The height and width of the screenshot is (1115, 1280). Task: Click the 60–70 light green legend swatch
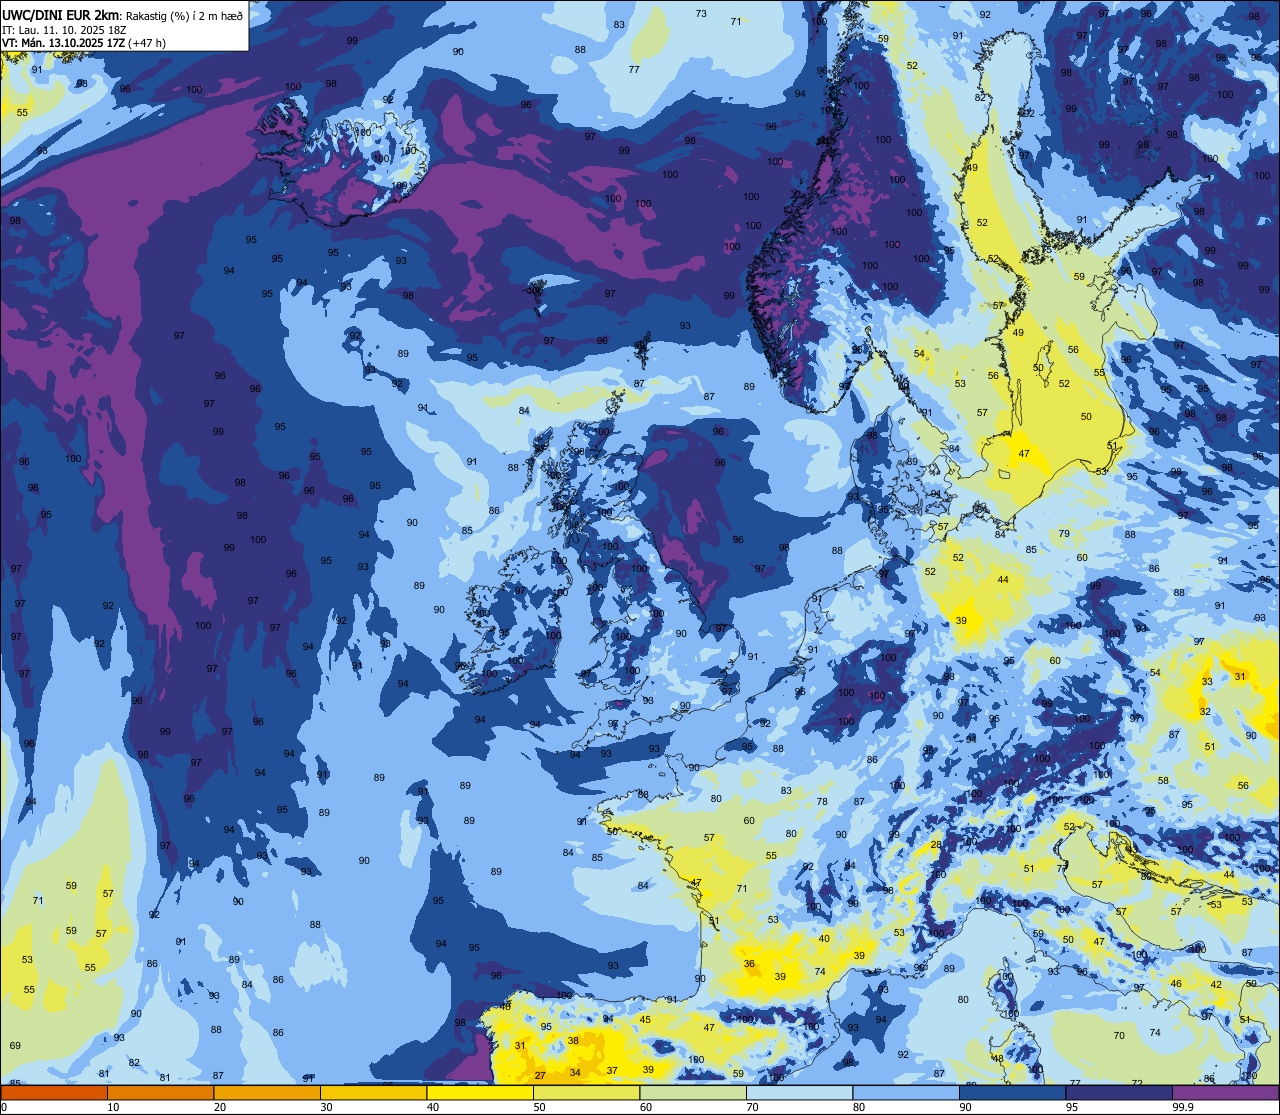[693, 1092]
